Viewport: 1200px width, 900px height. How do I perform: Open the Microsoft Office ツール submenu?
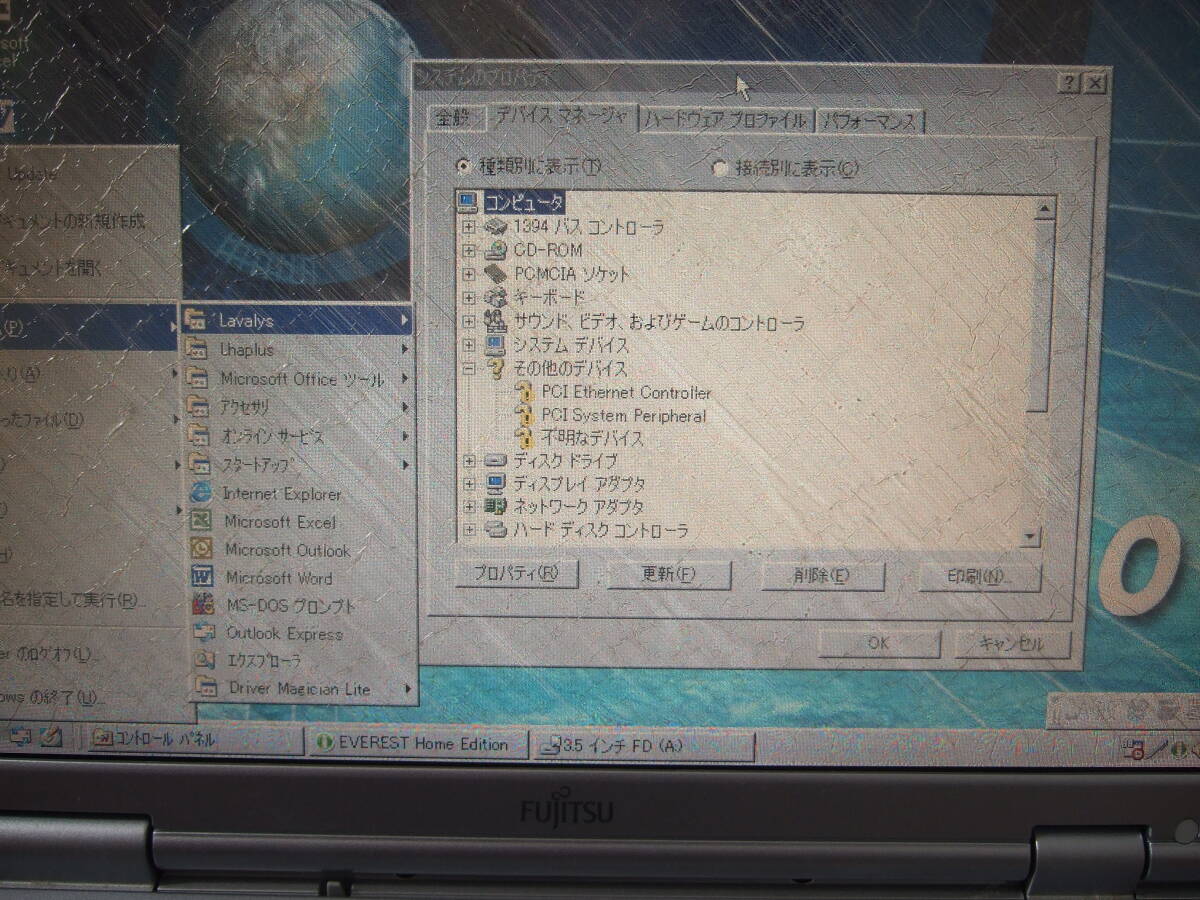coord(299,379)
